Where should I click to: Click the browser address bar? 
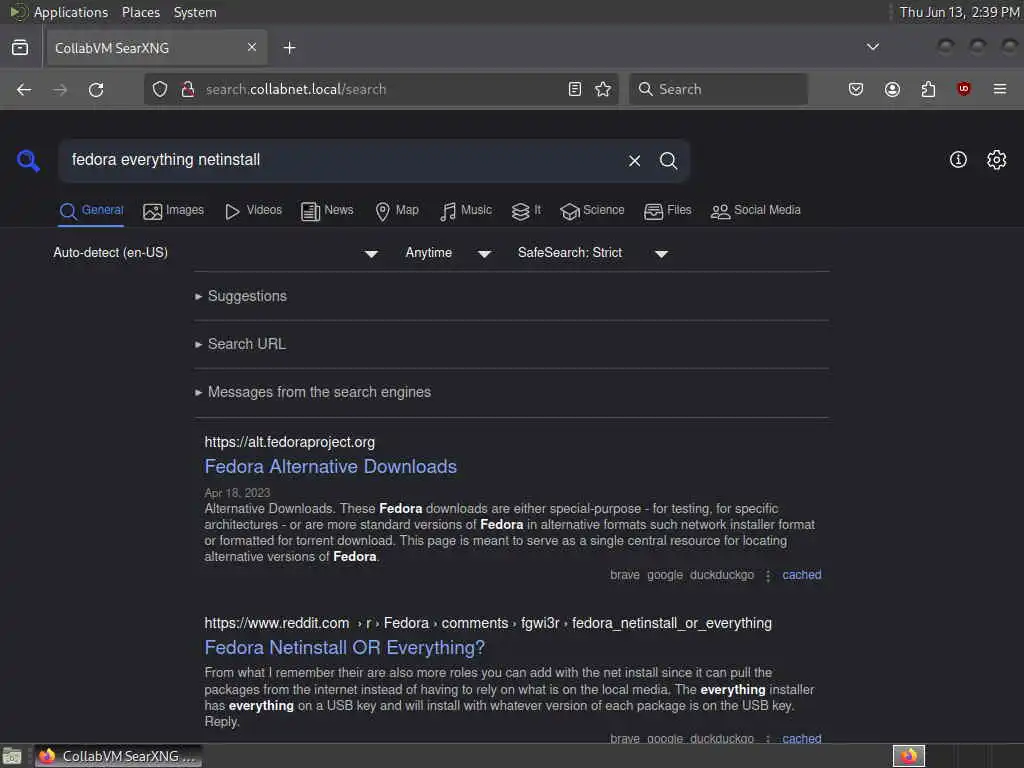pyautogui.click(x=379, y=89)
